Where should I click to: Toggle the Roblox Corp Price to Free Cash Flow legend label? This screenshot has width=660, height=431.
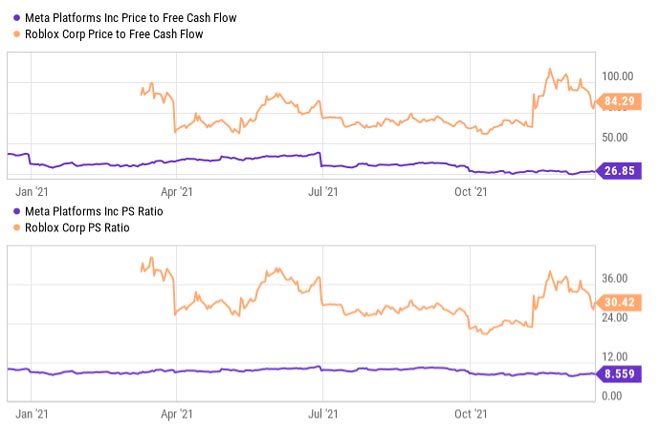(x=119, y=33)
